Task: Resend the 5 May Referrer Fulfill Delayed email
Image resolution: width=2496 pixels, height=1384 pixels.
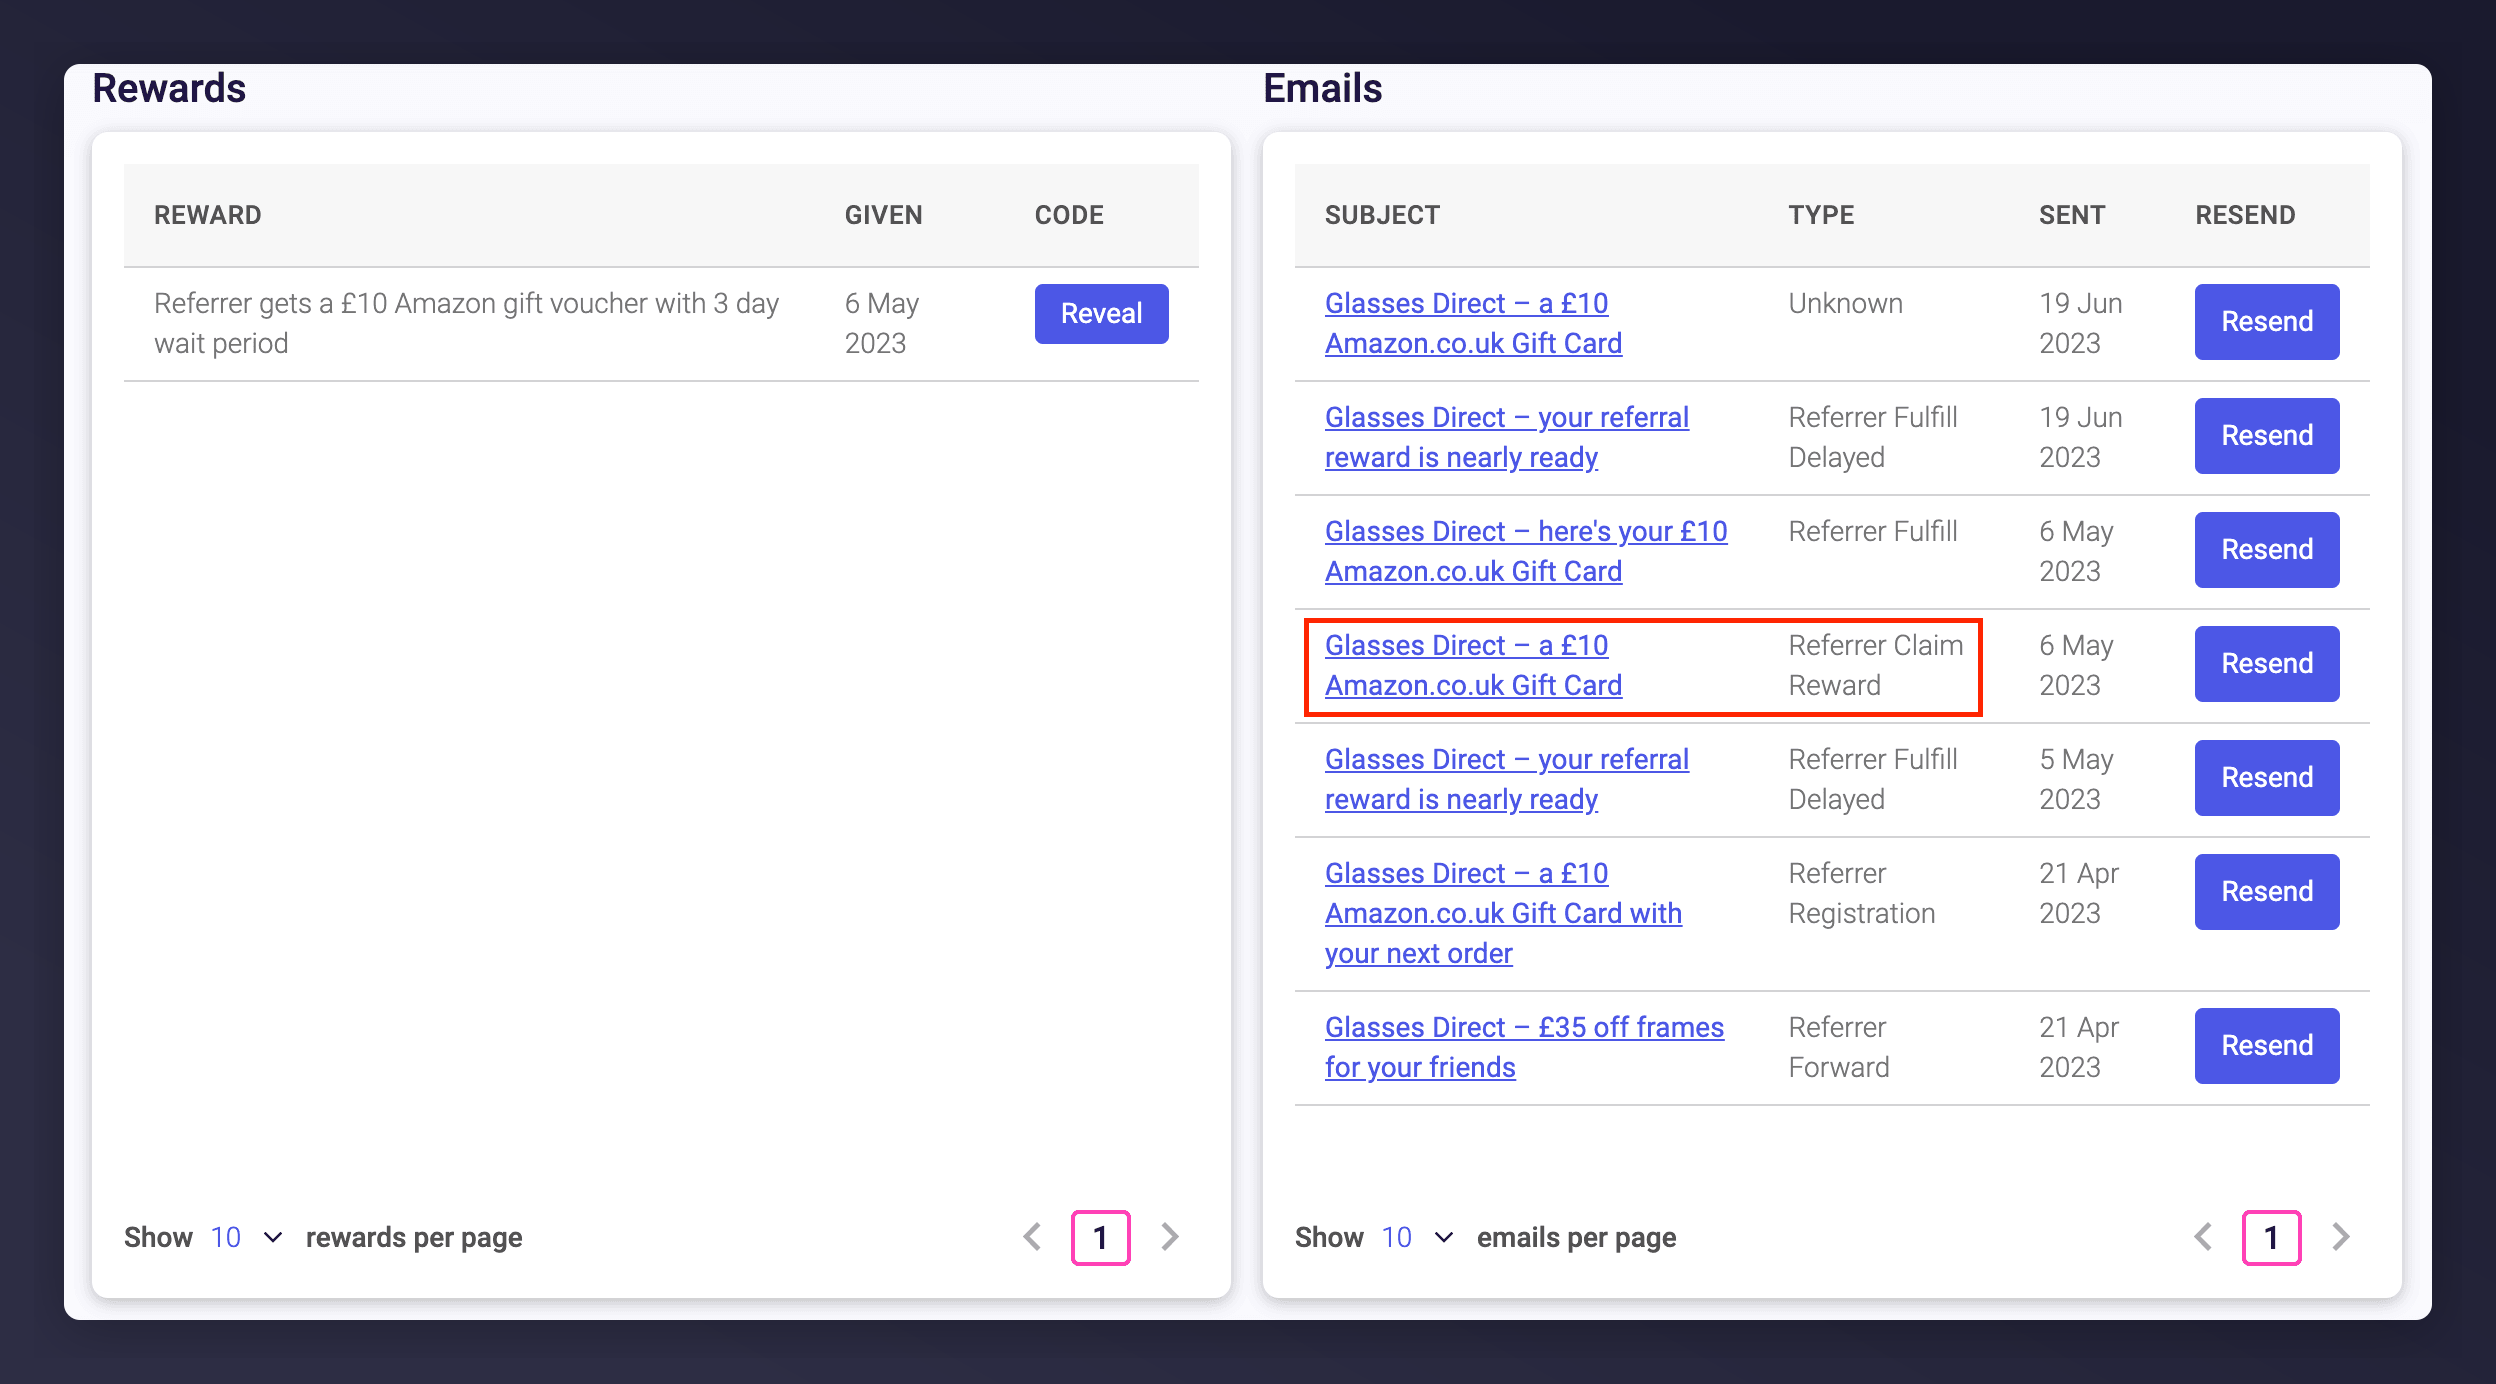Action: 2267,778
